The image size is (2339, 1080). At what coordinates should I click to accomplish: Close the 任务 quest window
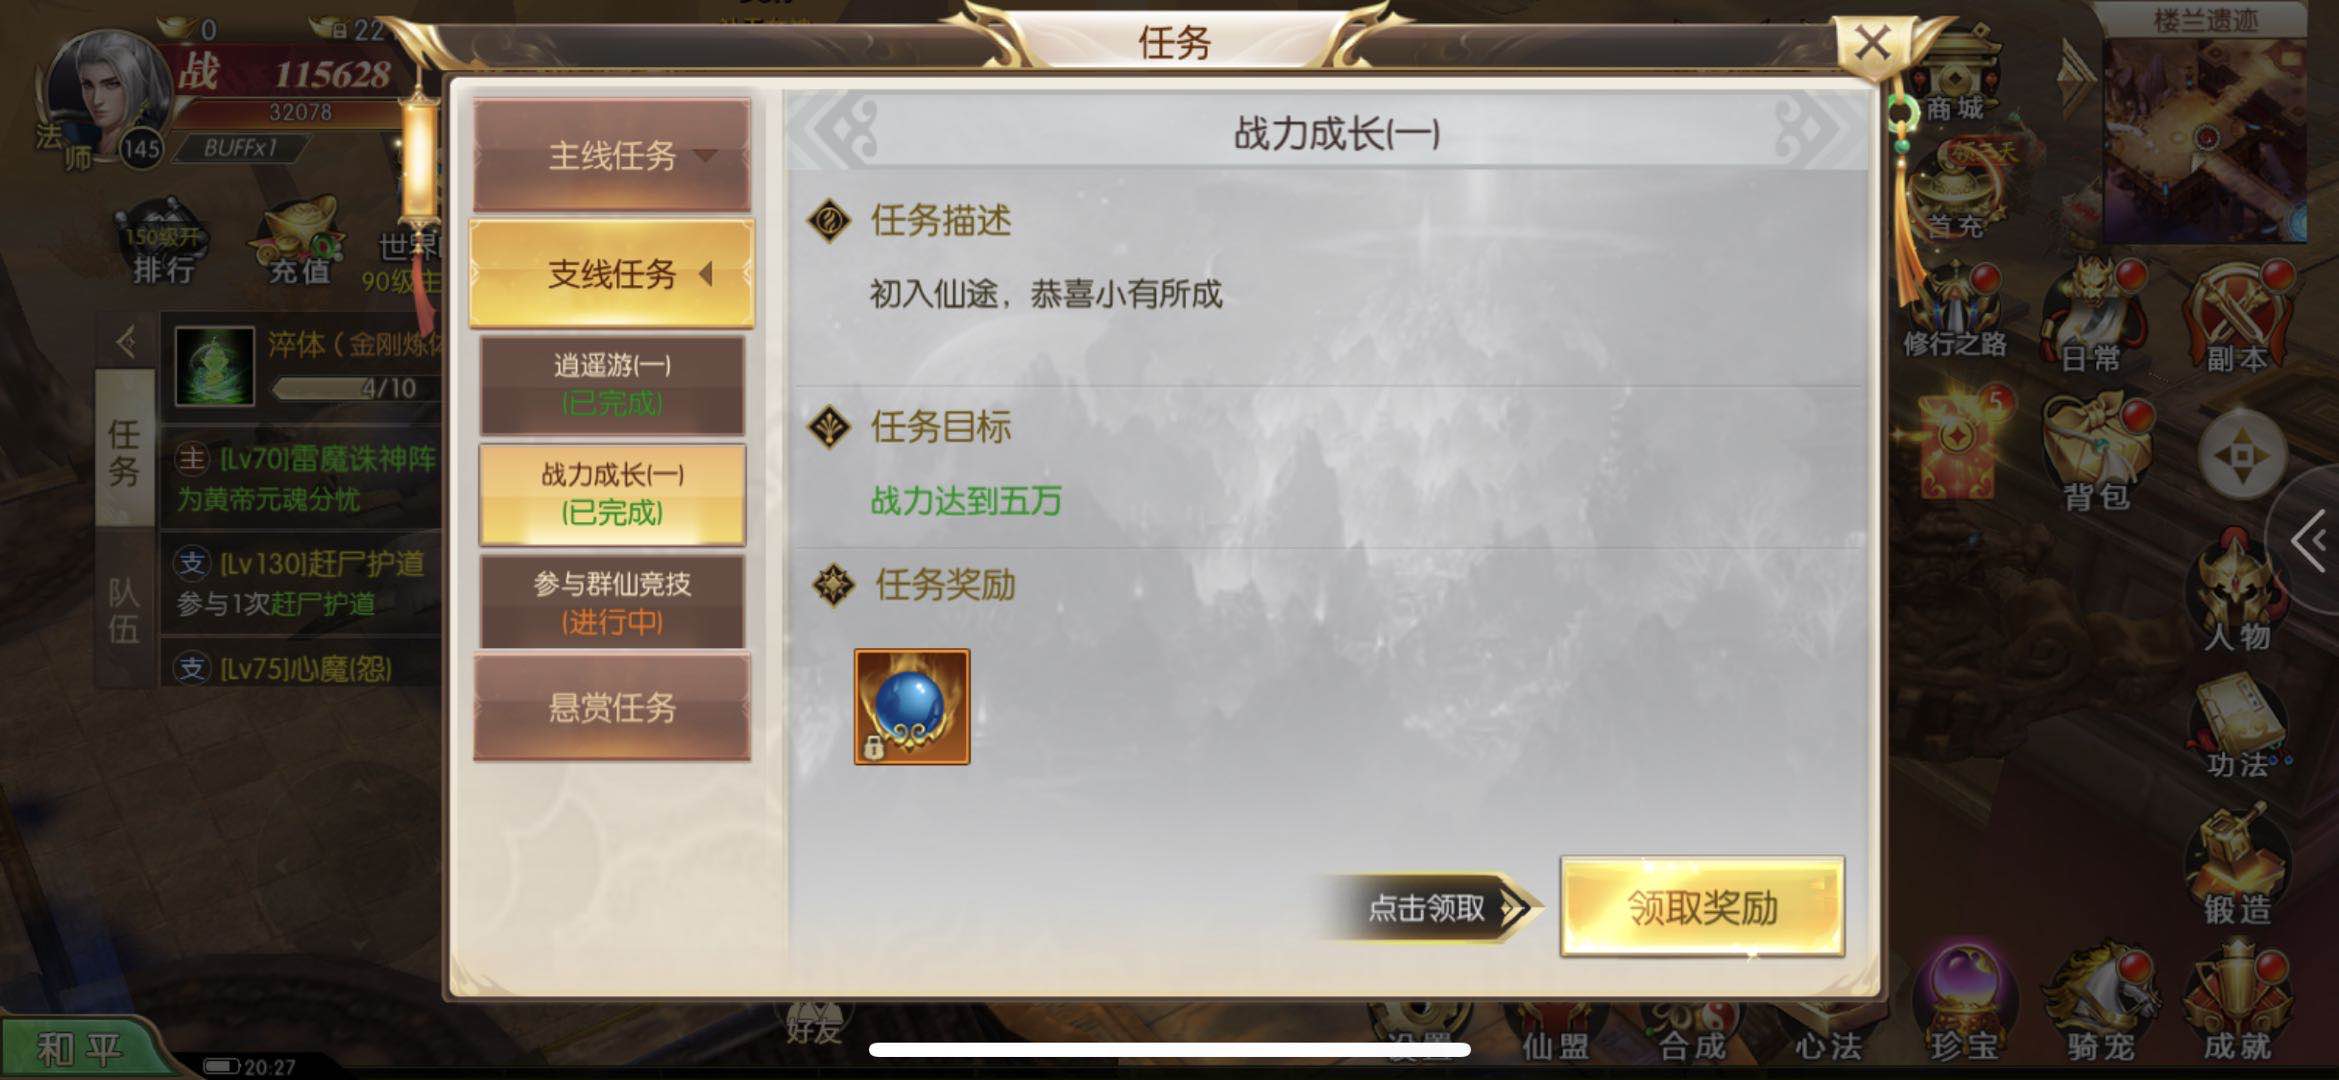click(1872, 44)
